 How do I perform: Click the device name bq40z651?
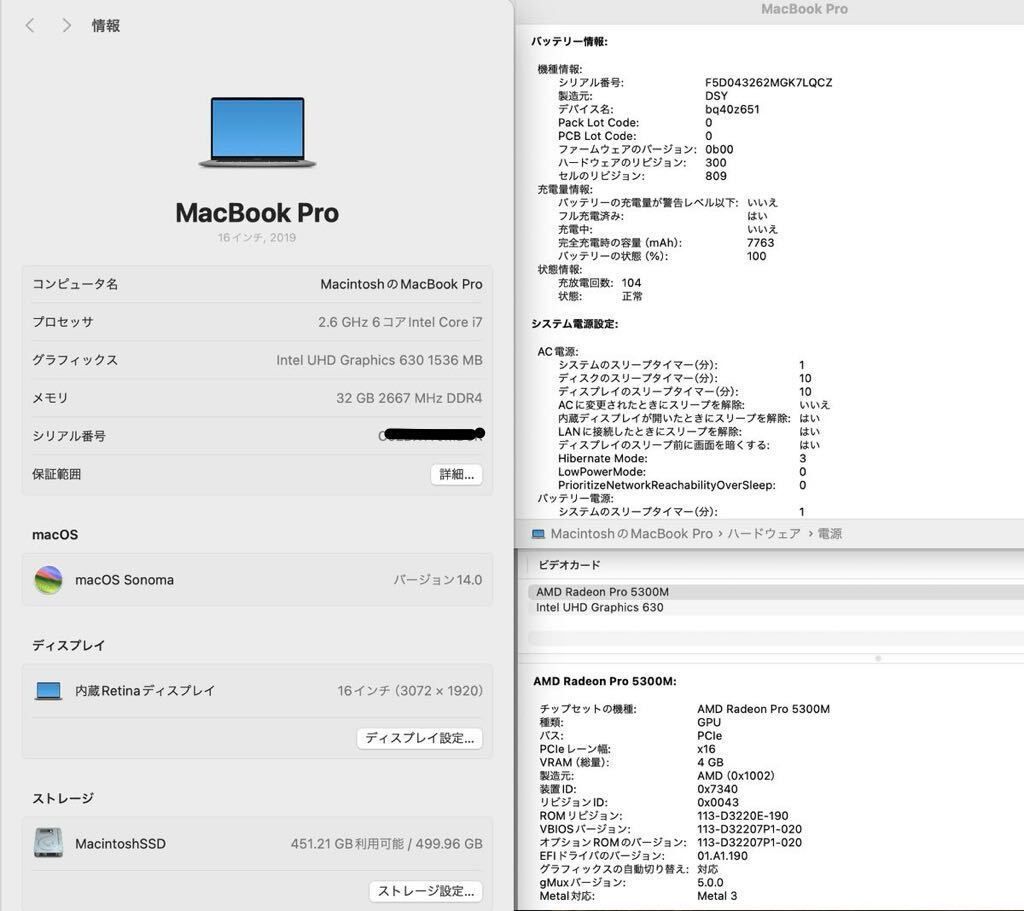(732, 109)
